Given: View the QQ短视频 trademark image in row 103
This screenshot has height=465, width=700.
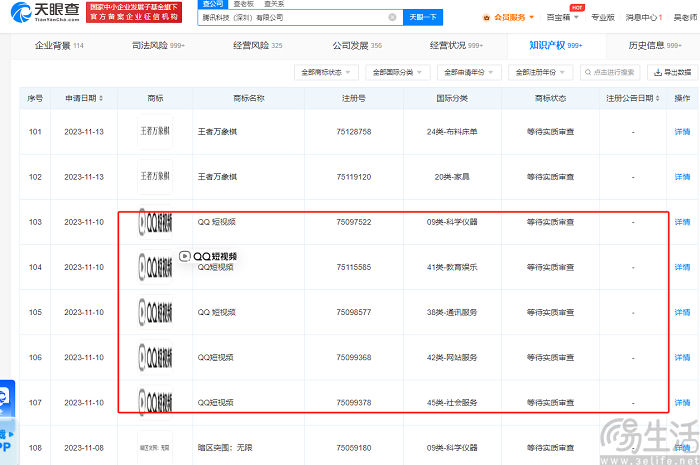Looking at the screenshot, I should coord(155,222).
